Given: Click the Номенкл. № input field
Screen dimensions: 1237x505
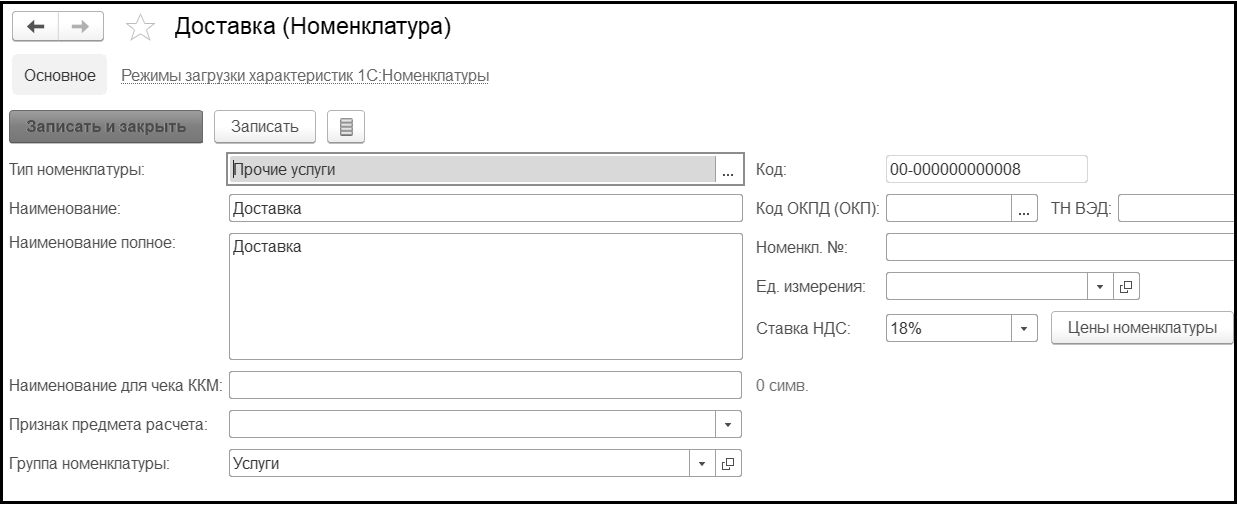Looking at the screenshot, I should tap(1060, 247).
